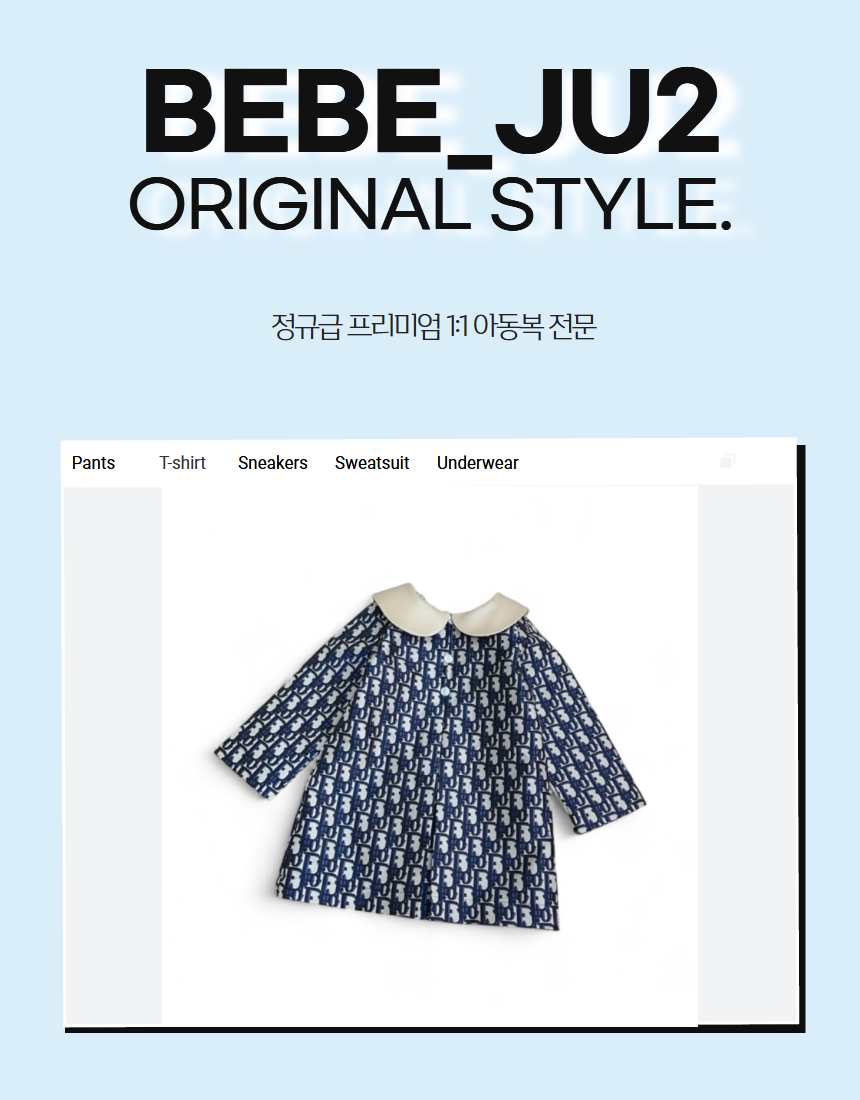
Task: Click the BEBE_JU2 brand title
Action: click(431, 114)
